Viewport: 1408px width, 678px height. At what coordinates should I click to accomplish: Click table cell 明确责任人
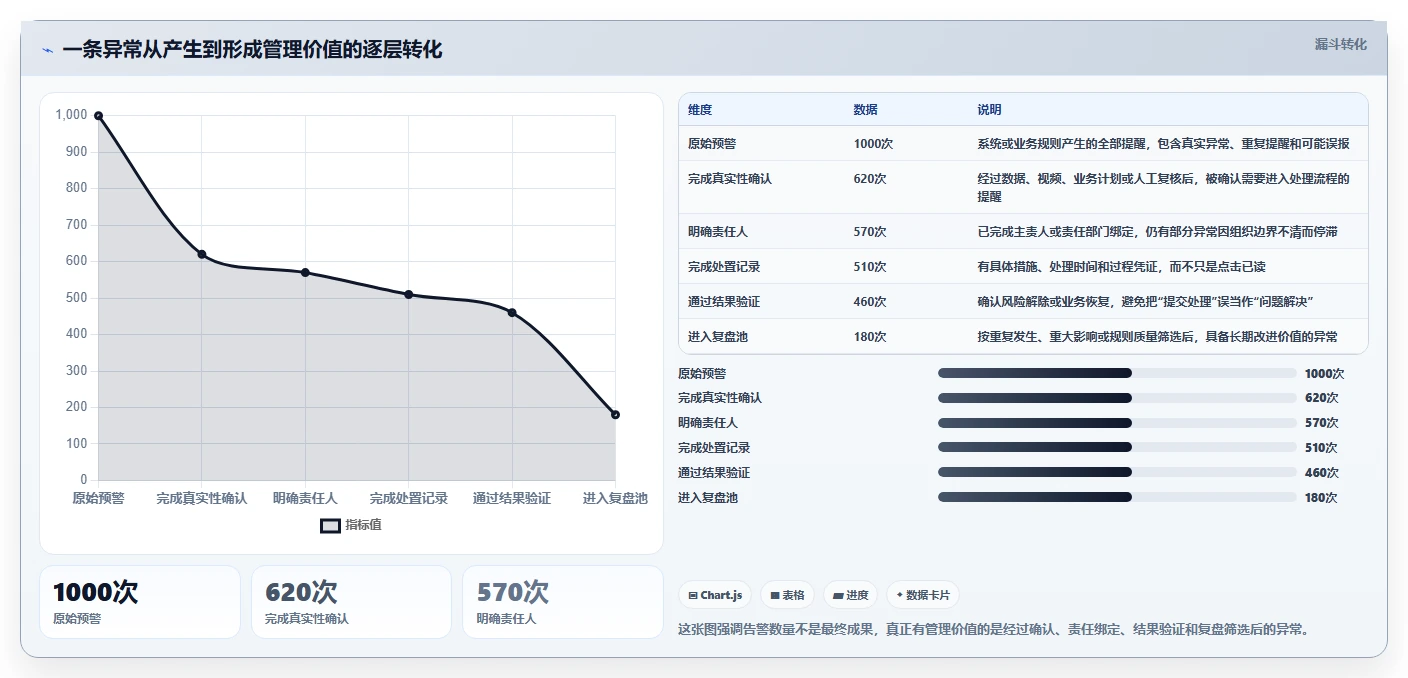(x=718, y=232)
